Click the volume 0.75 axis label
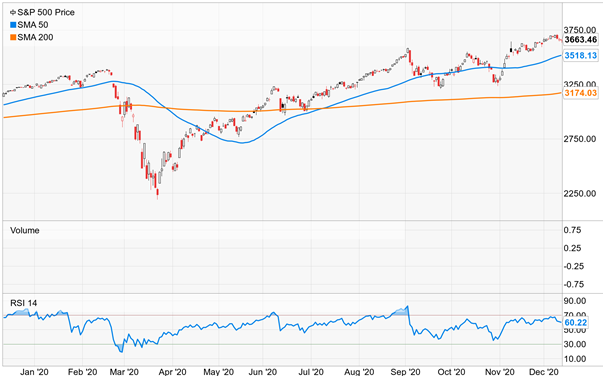Viewport: 603px width, 376px height. point(572,230)
